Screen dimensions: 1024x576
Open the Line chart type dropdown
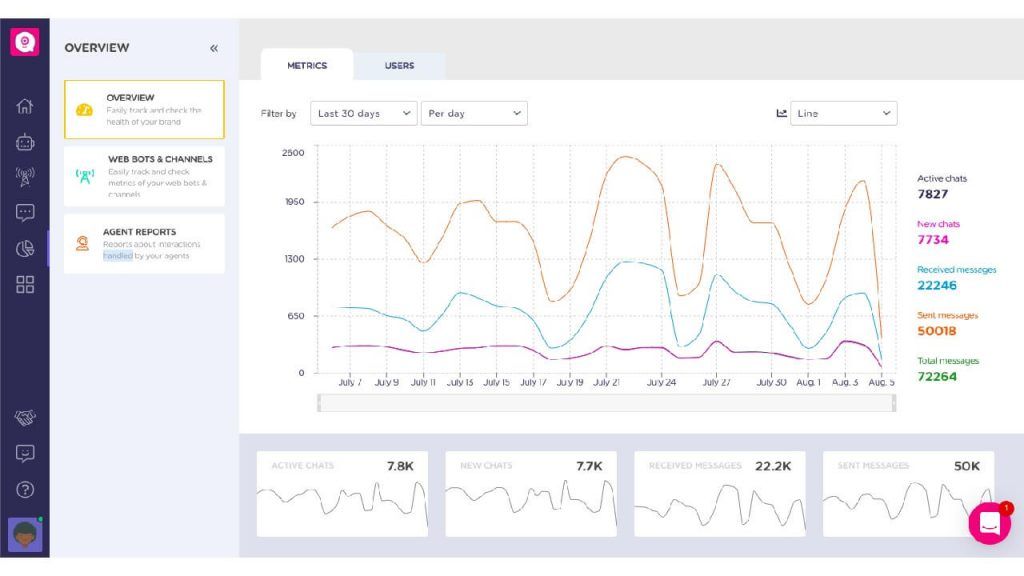coord(844,114)
